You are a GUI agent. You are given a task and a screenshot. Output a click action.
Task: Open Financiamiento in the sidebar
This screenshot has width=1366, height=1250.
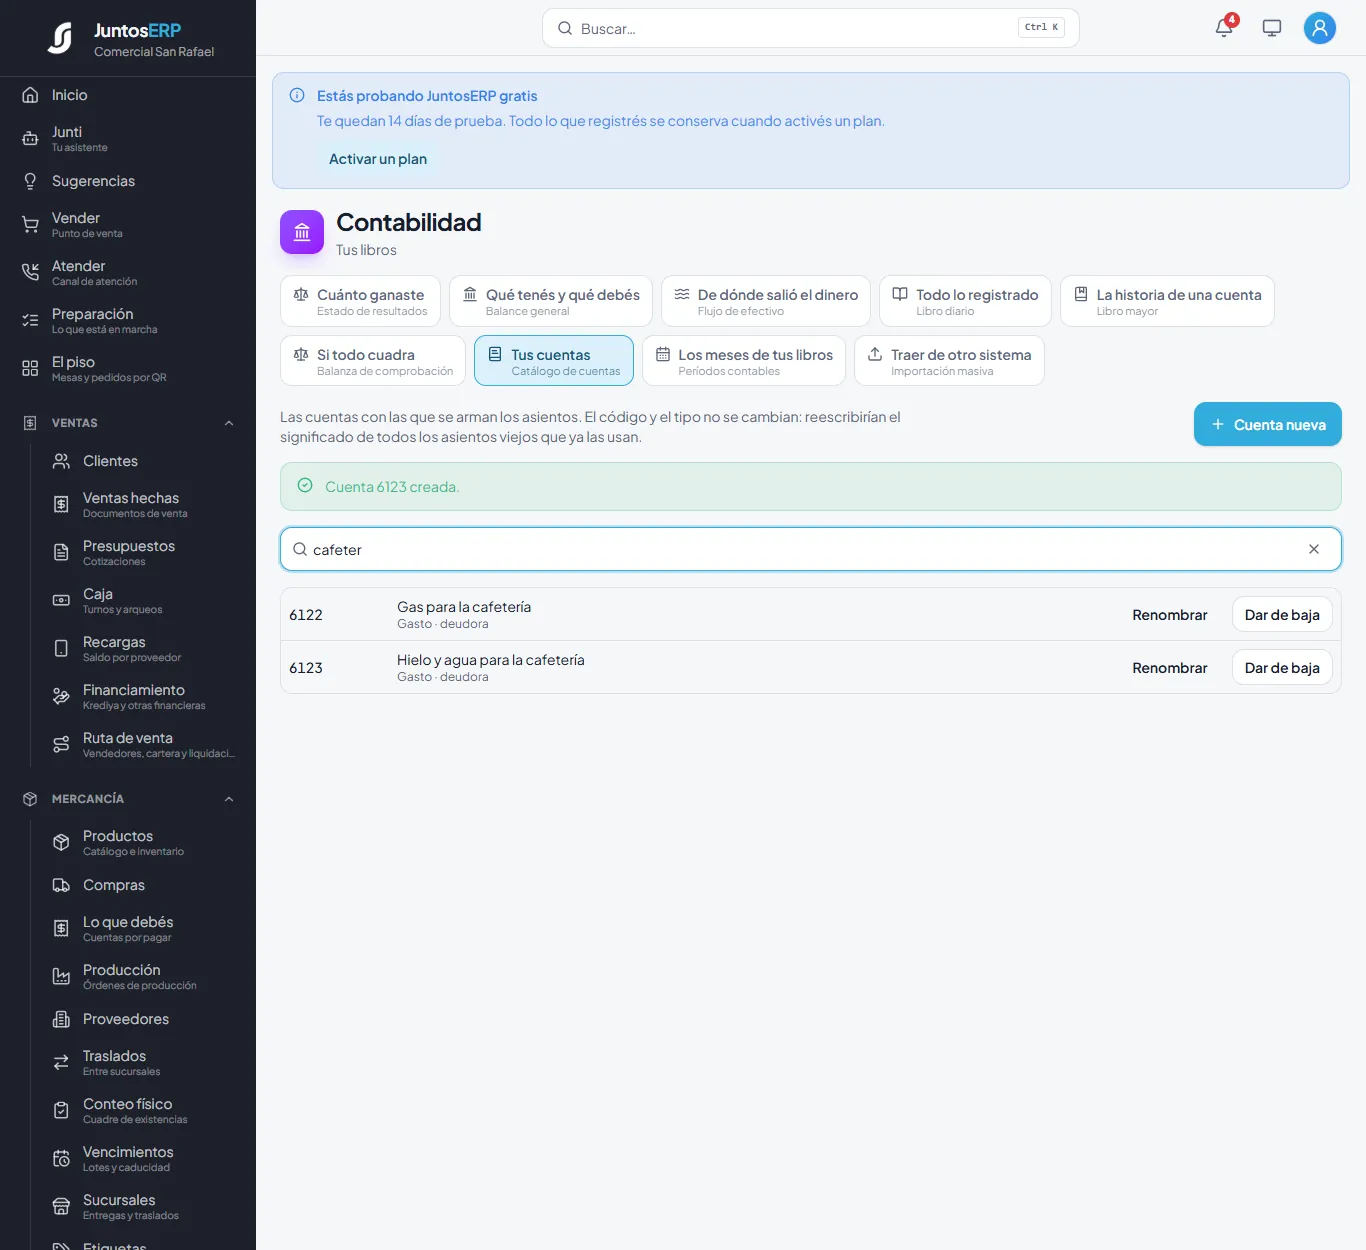[144, 697]
